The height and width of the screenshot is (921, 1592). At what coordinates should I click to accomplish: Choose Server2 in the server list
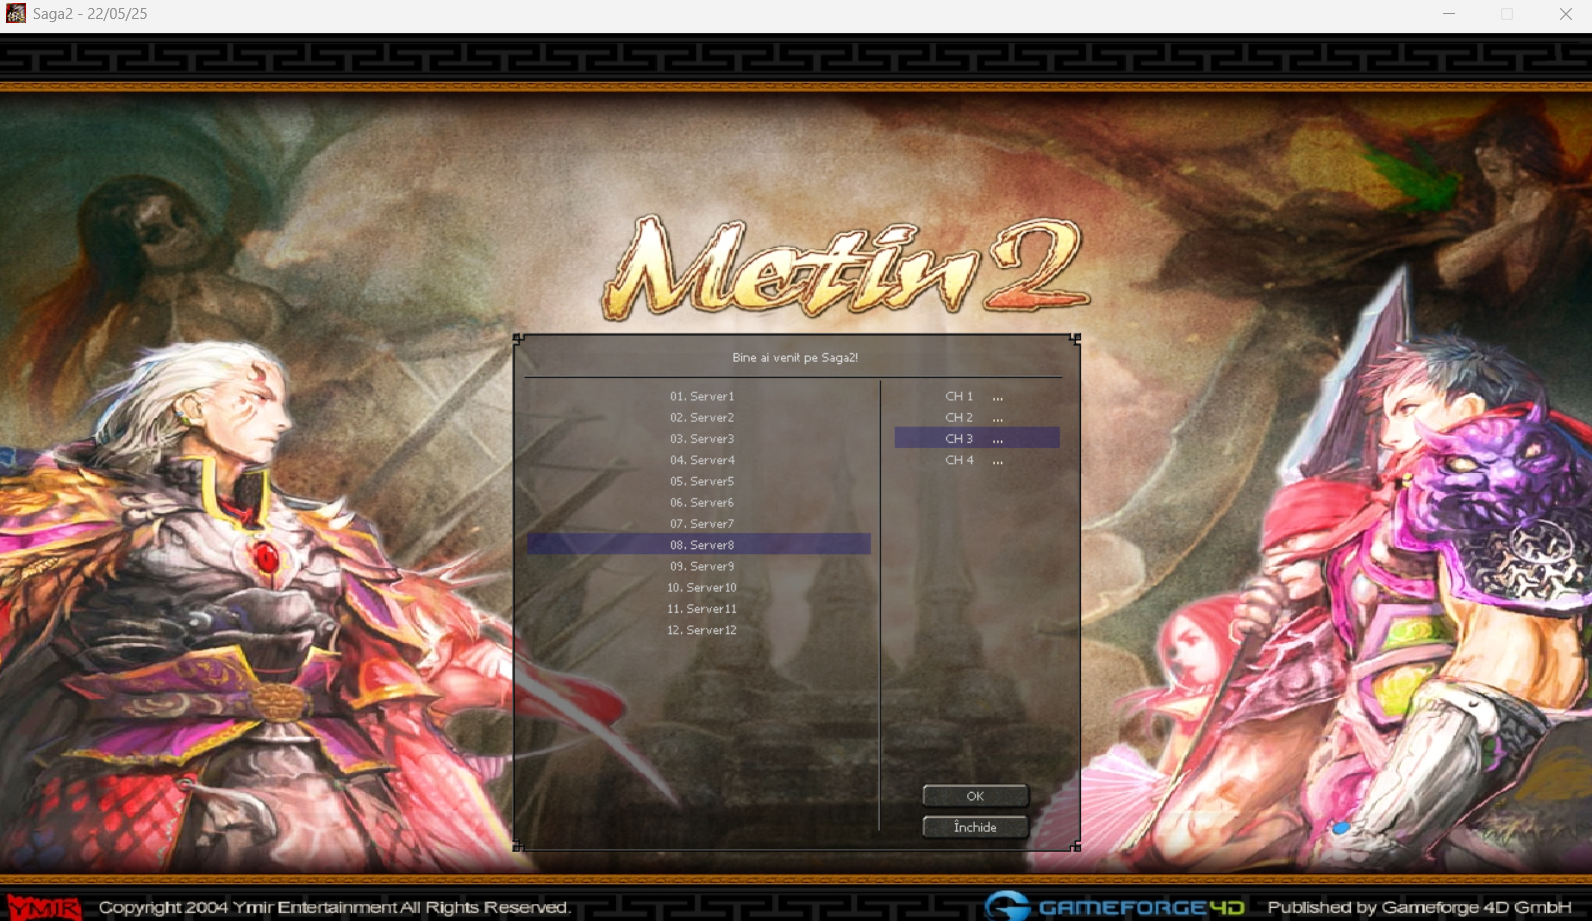pyautogui.click(x=701, y=418)
